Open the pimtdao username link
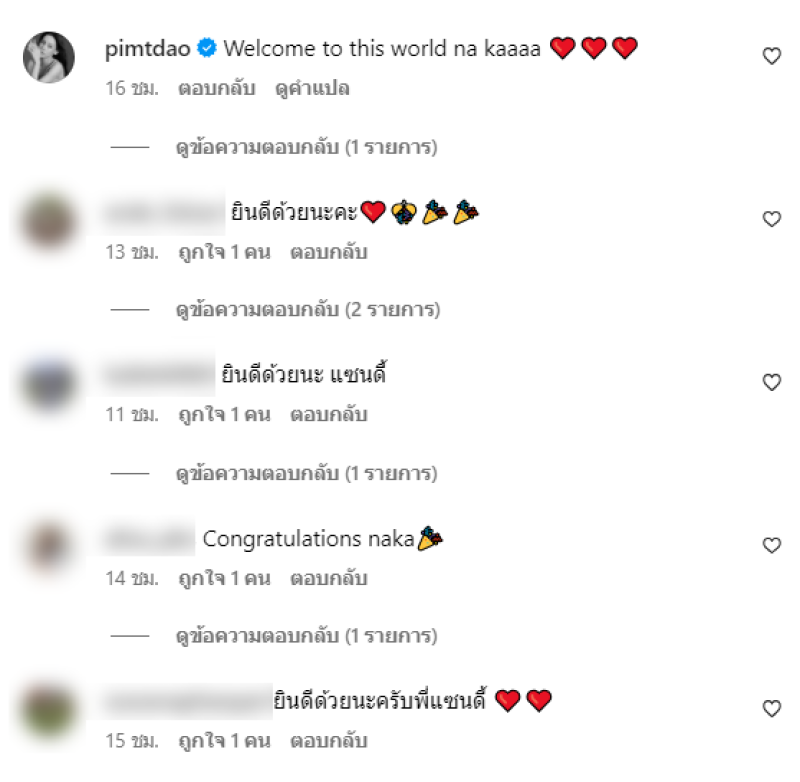 (147, 49)
